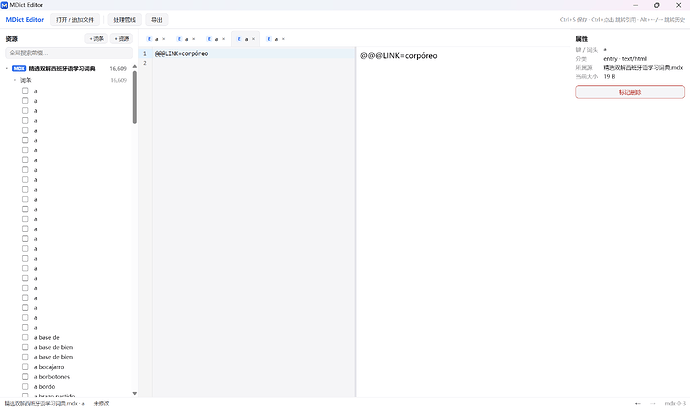Click the 16,609 count beside 词条
The image size is (690, 409).
tap(118, 80)
